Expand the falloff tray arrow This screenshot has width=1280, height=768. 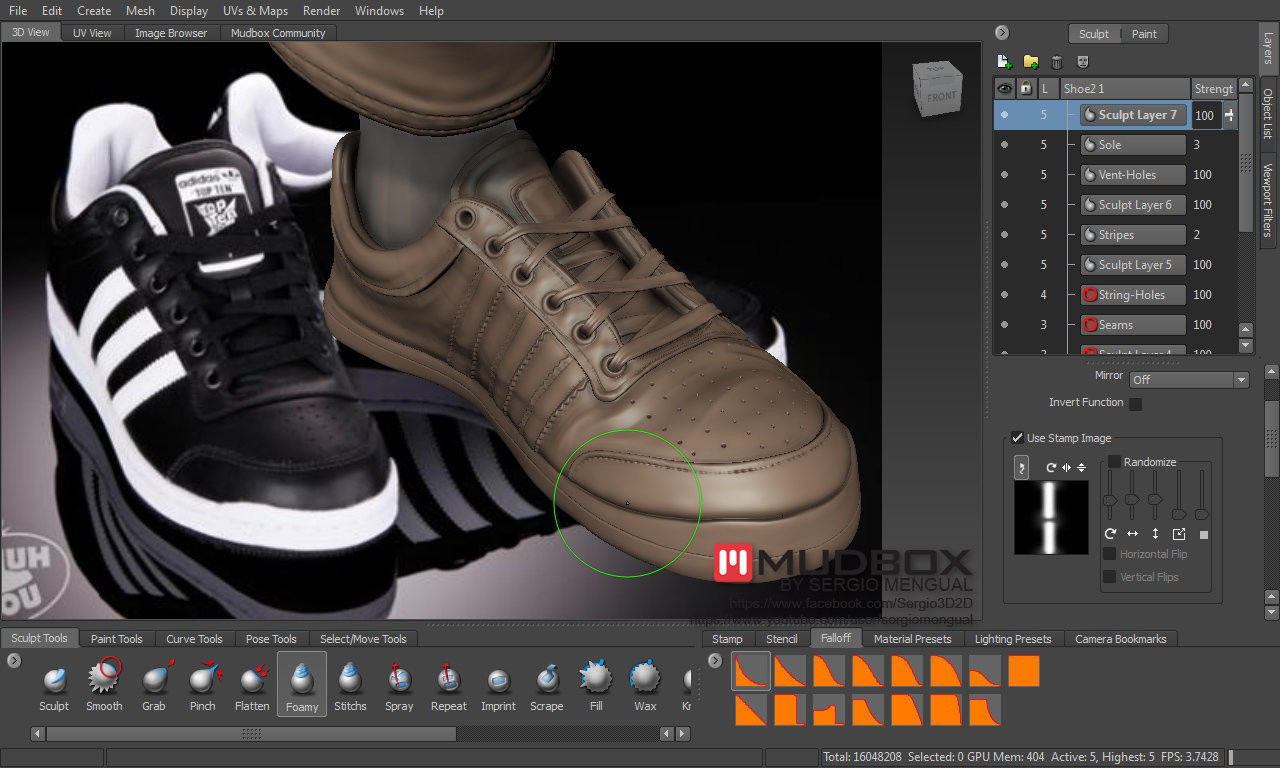click(715, 661)
